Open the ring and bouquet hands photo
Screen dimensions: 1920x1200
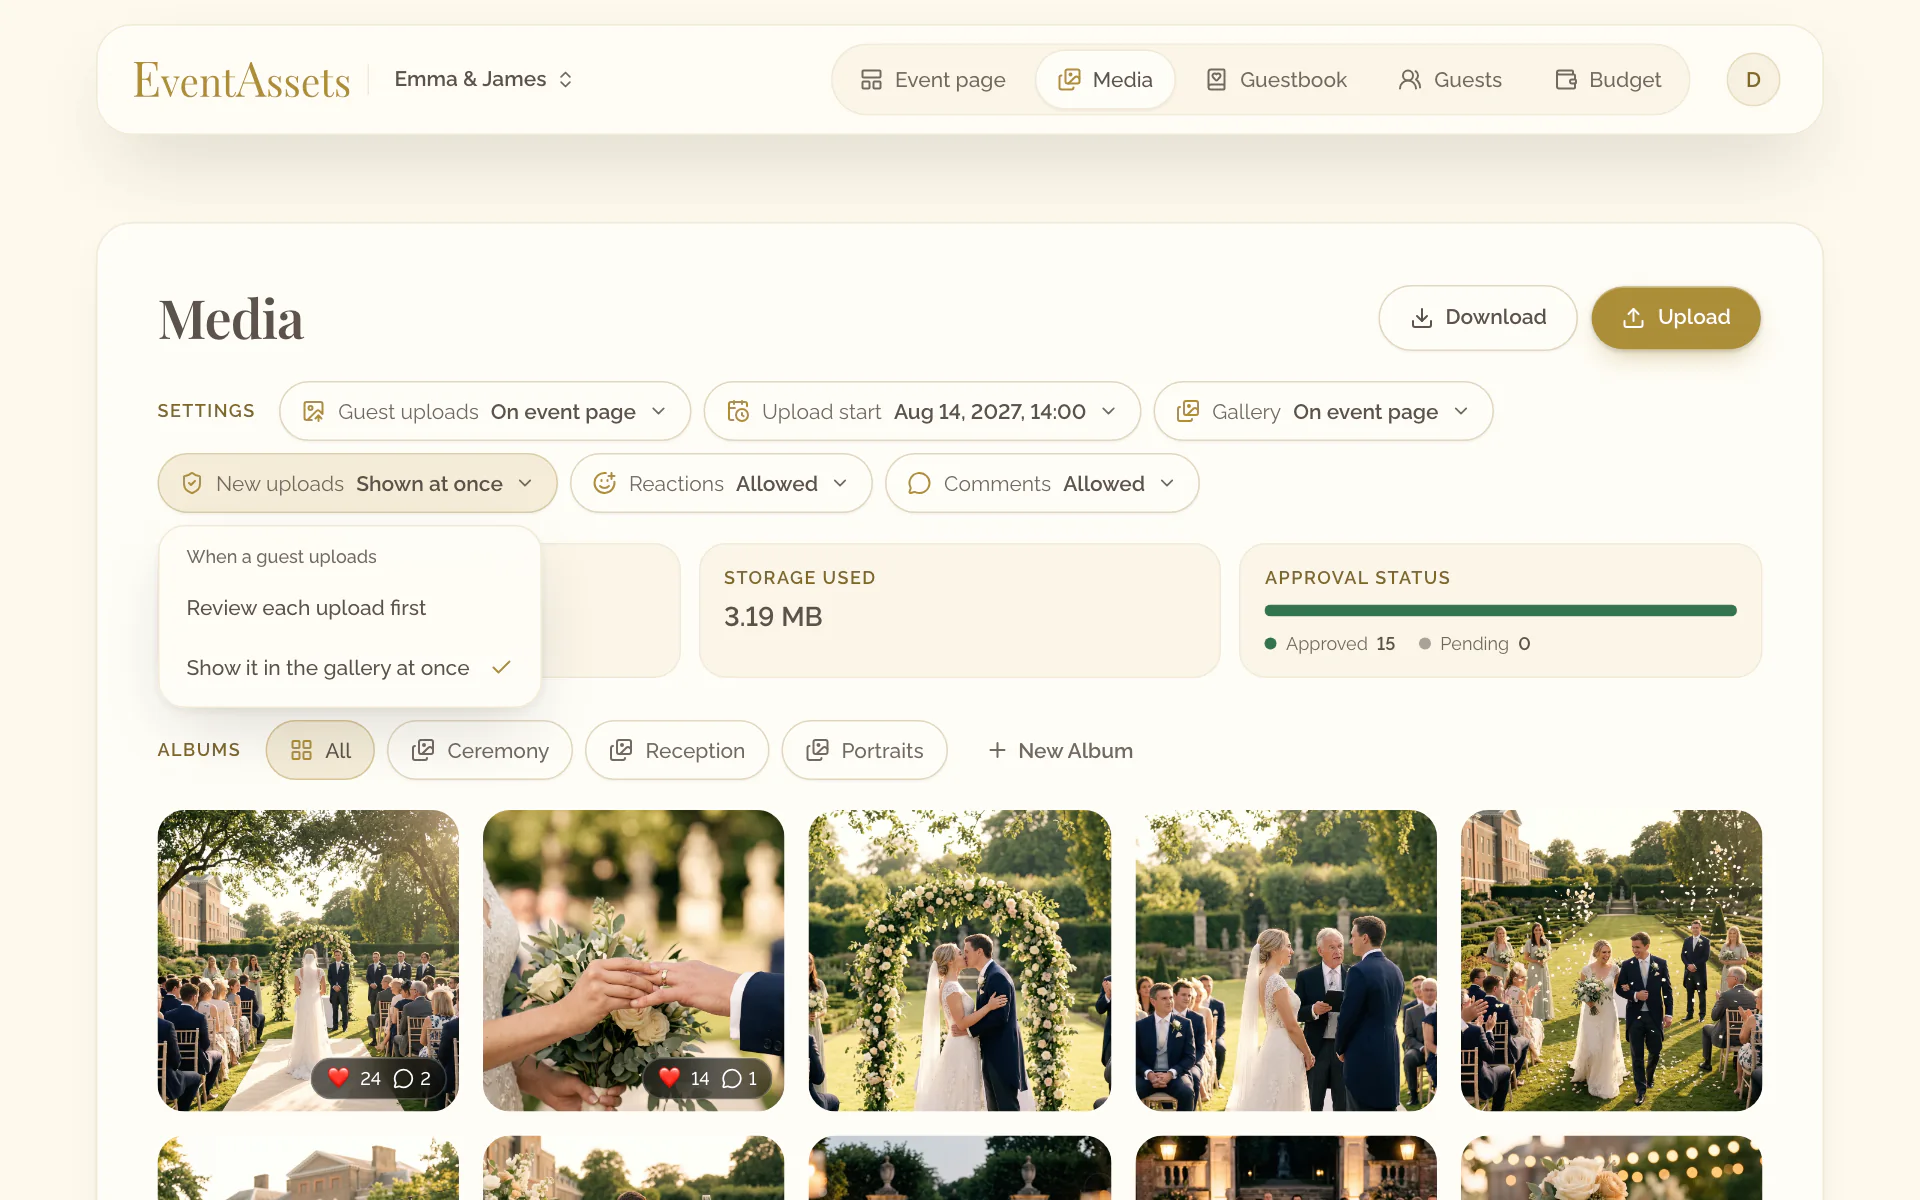point(633,960)
